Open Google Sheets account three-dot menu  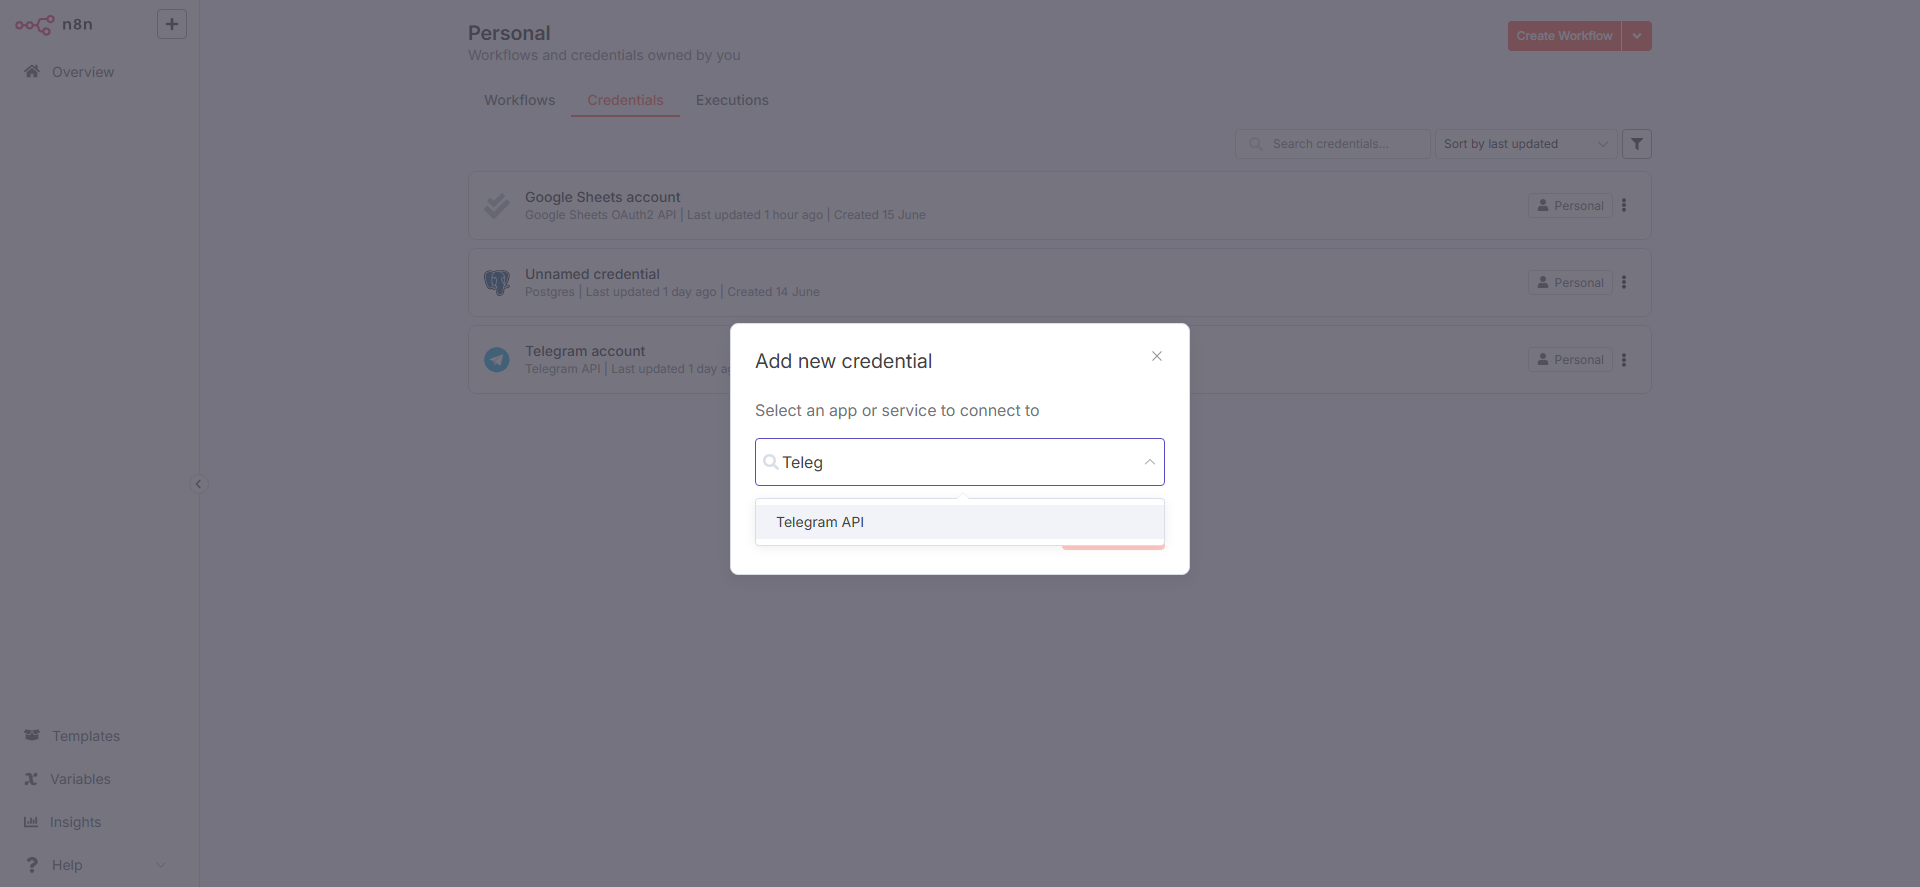click(1624, 205)
